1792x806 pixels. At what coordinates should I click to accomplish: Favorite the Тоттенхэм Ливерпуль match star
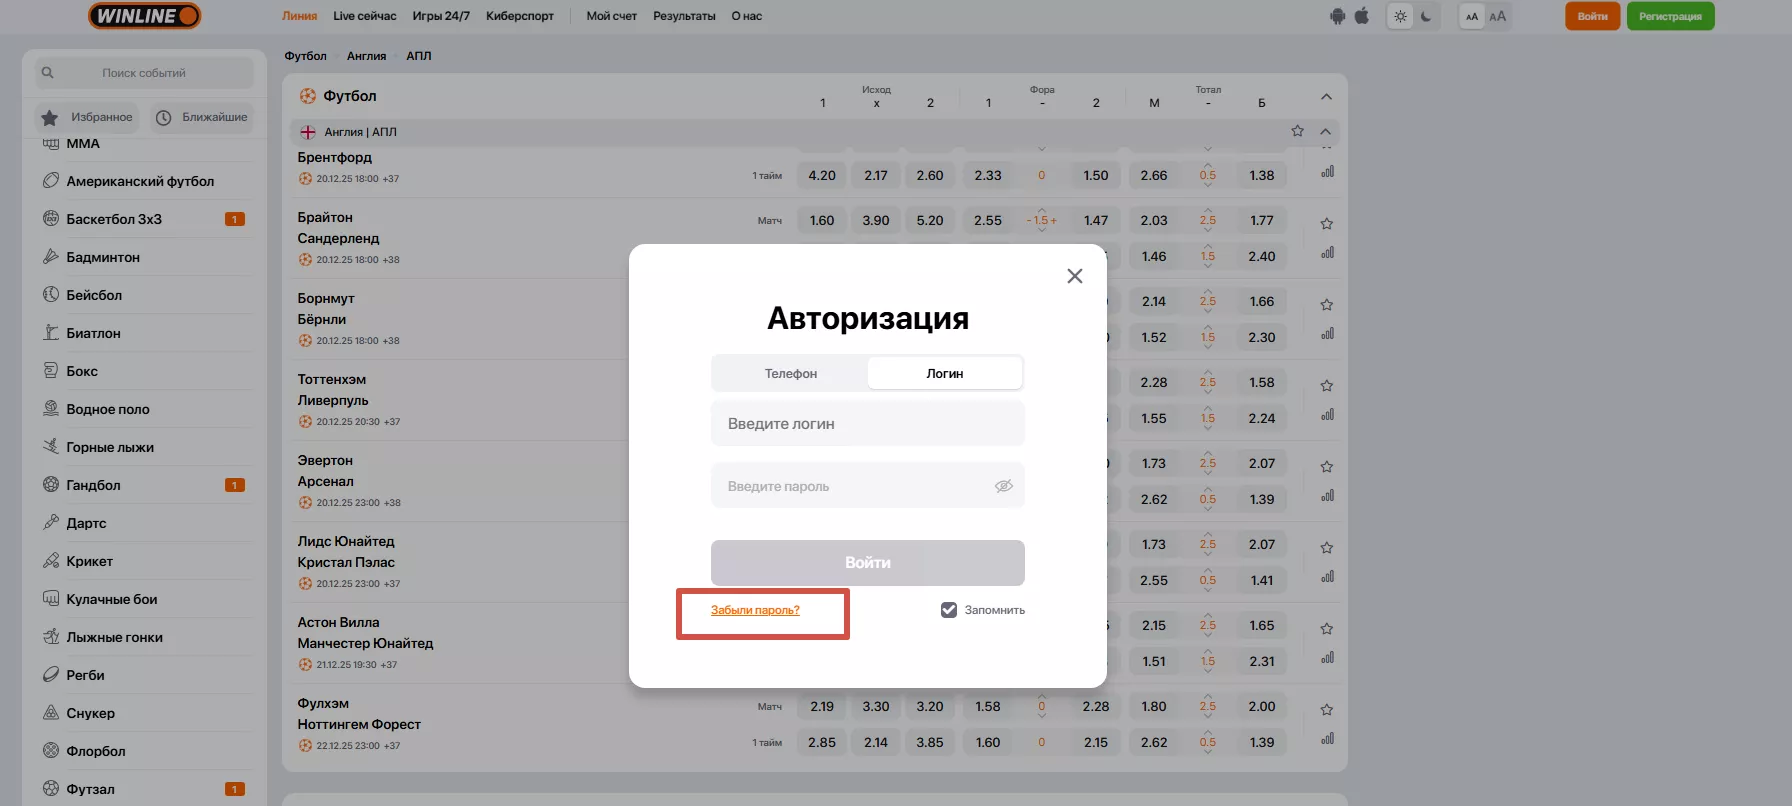pos(1327,386)
